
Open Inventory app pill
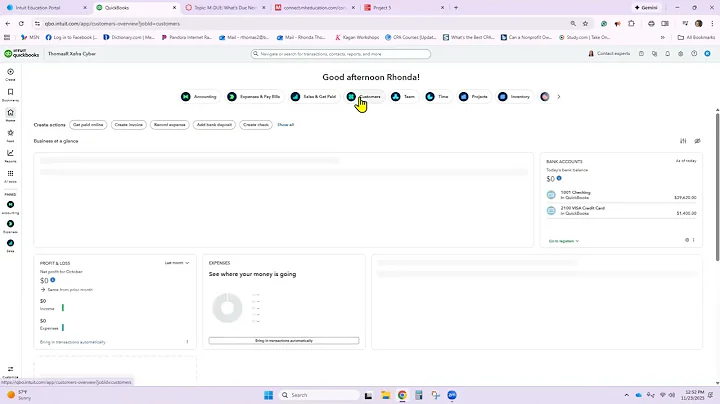515,96
